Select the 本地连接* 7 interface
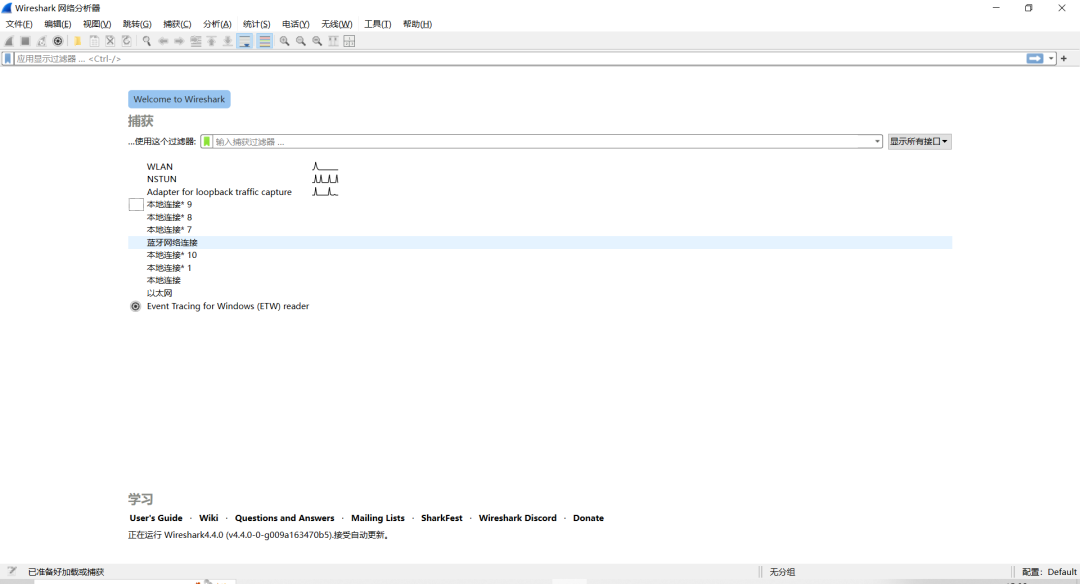The height and width of the screenshot is (584, 1080). (169, 230)
